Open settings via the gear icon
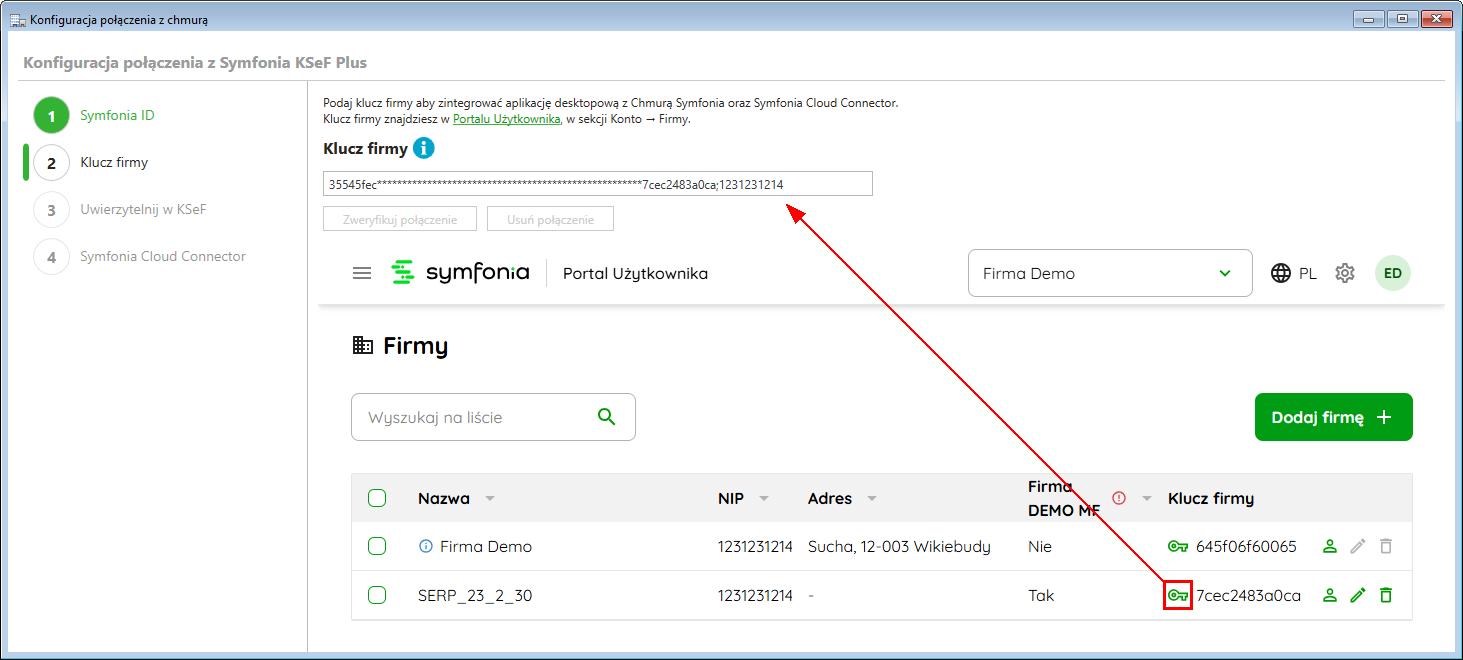The height and width of the screenshot is (660, 1463). pyautogui.click(x=1345, y=273)
